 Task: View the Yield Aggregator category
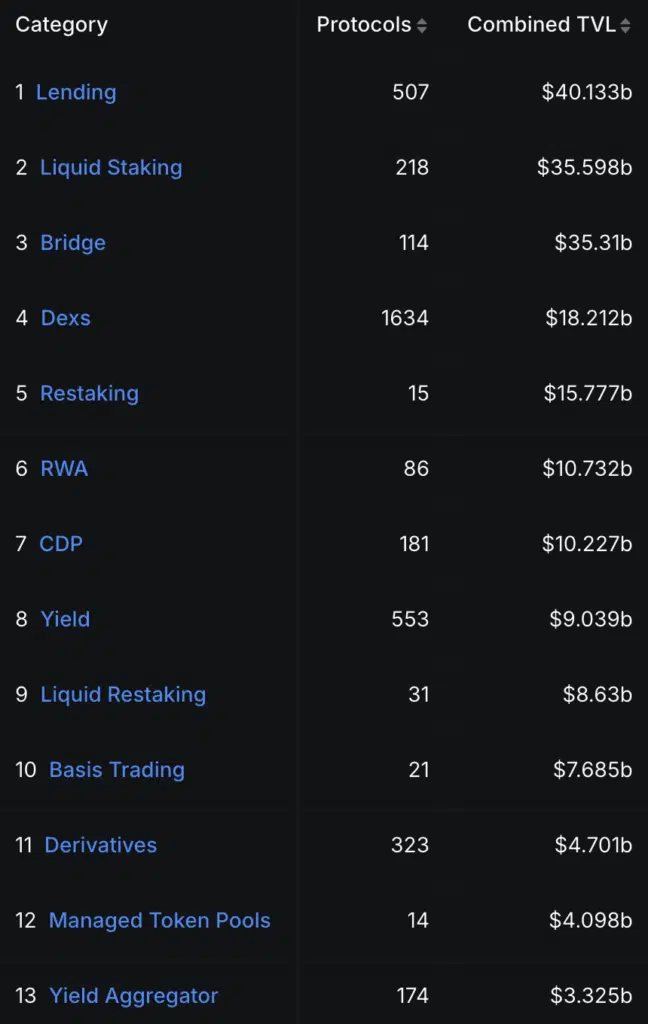[133, 996]
